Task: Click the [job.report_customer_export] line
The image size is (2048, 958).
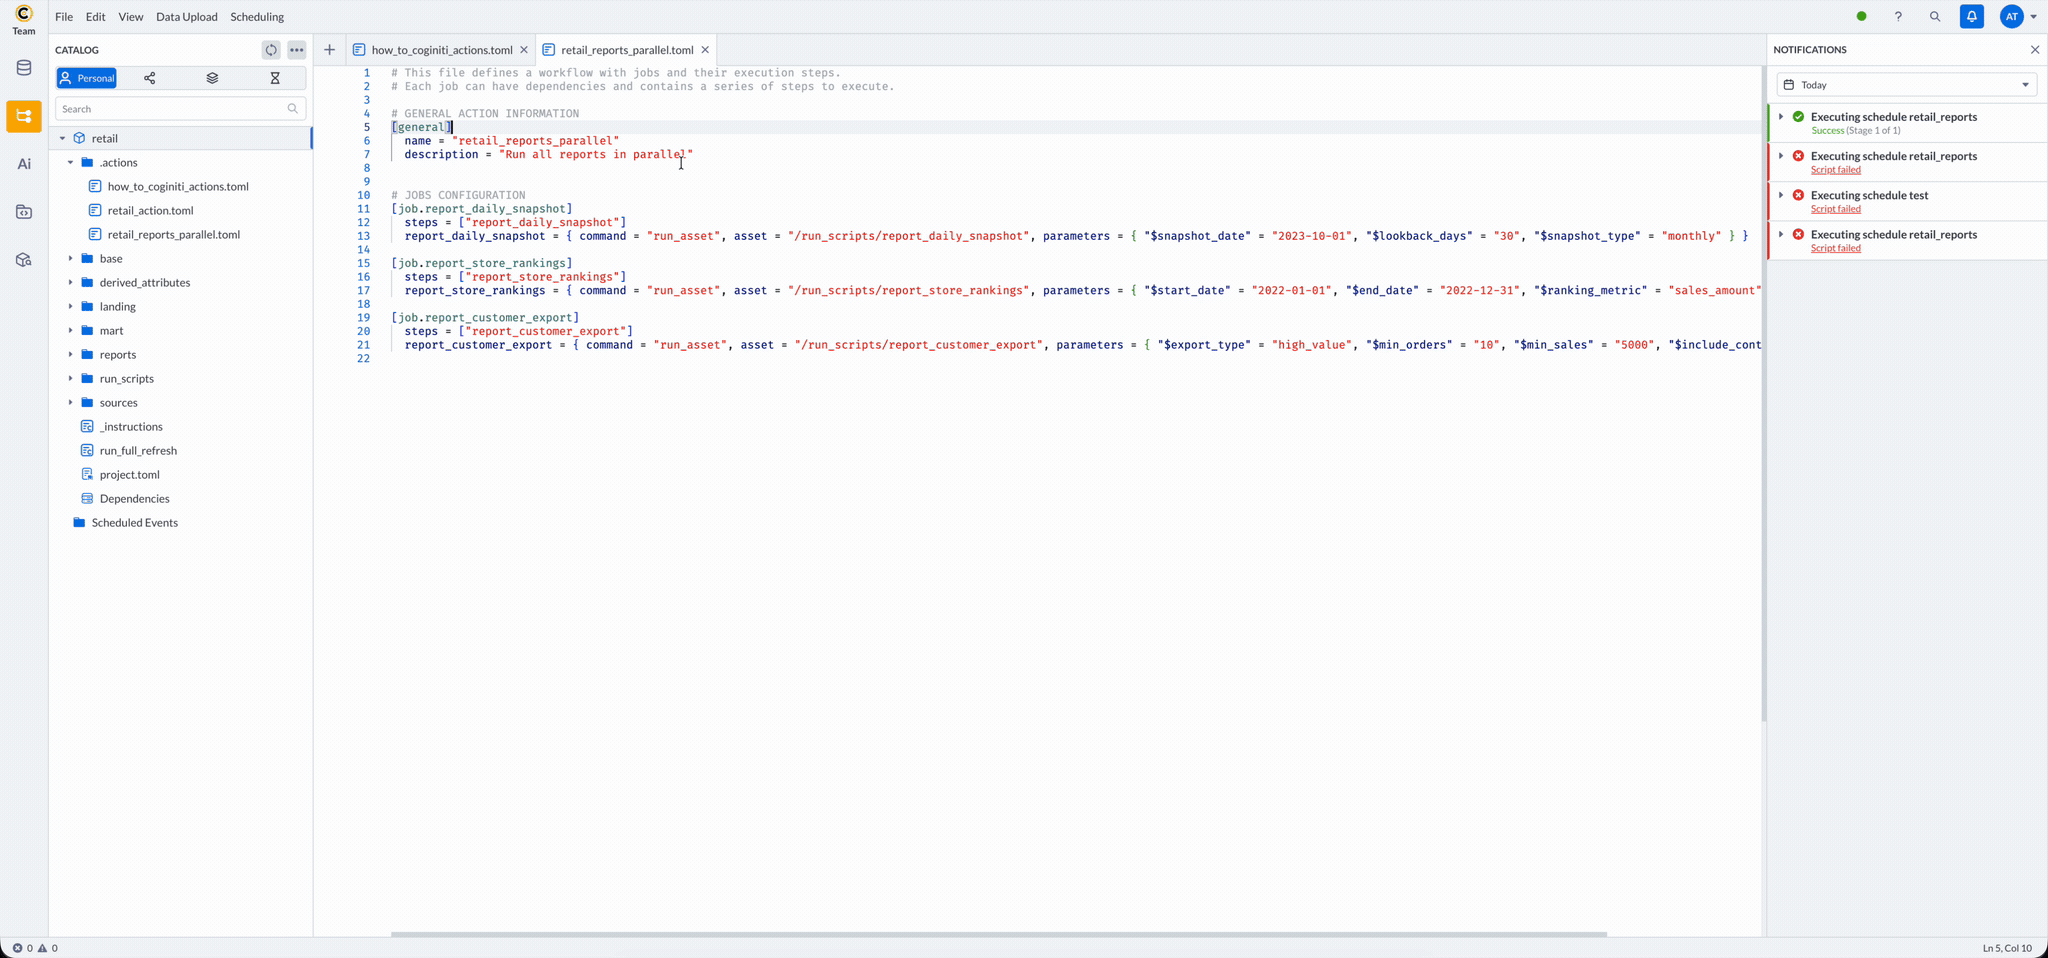Action: 485,318
